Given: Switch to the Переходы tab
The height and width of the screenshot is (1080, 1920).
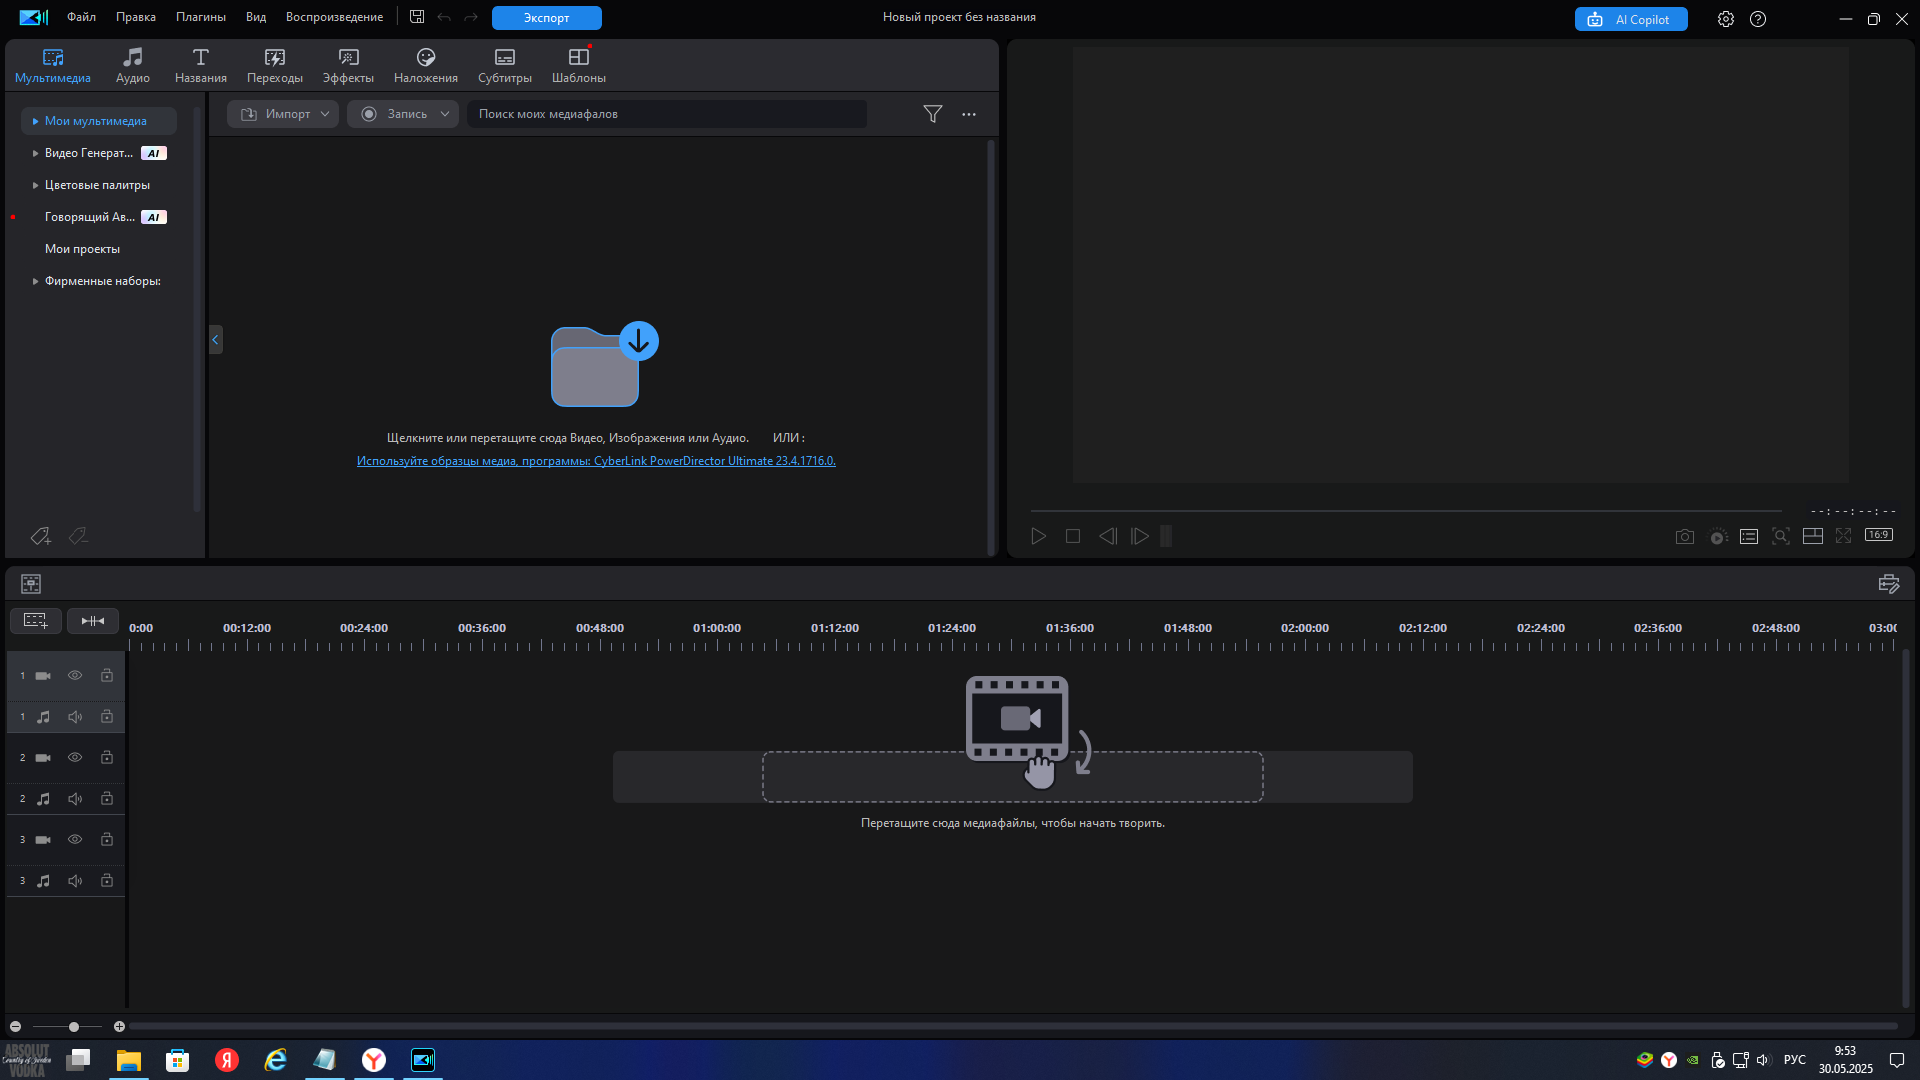Looking at the screenshot, I should 274,65.
